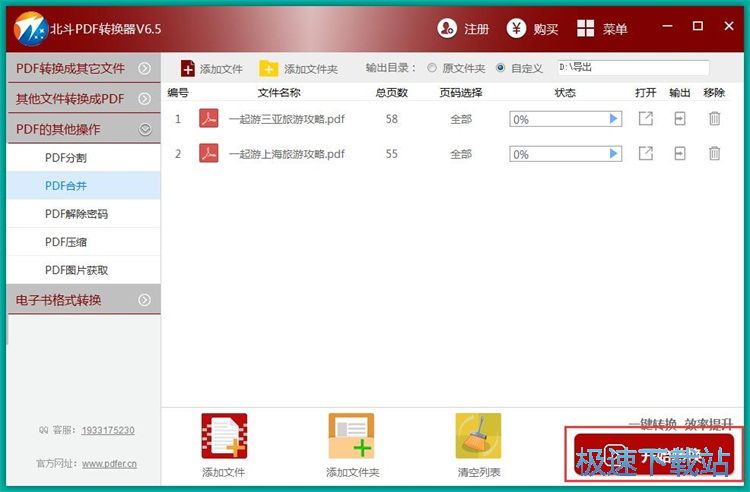Image resolution: width=750 pixels, height=492 pixels.
Task: Click file name 一起游三亚旅游攻略.pdf
Action: [x=287, y=119]
